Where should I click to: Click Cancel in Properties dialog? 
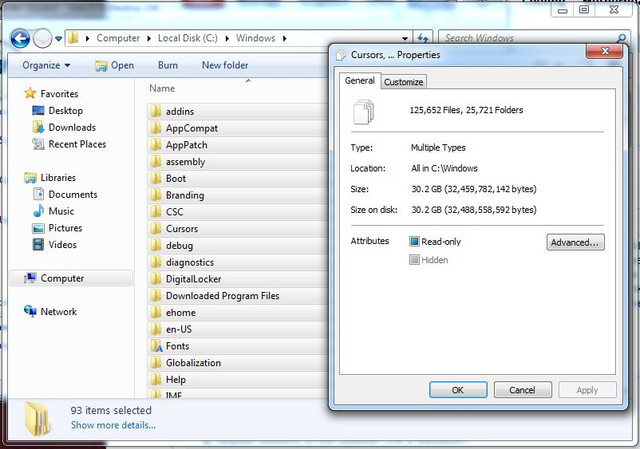click(522, 390)
